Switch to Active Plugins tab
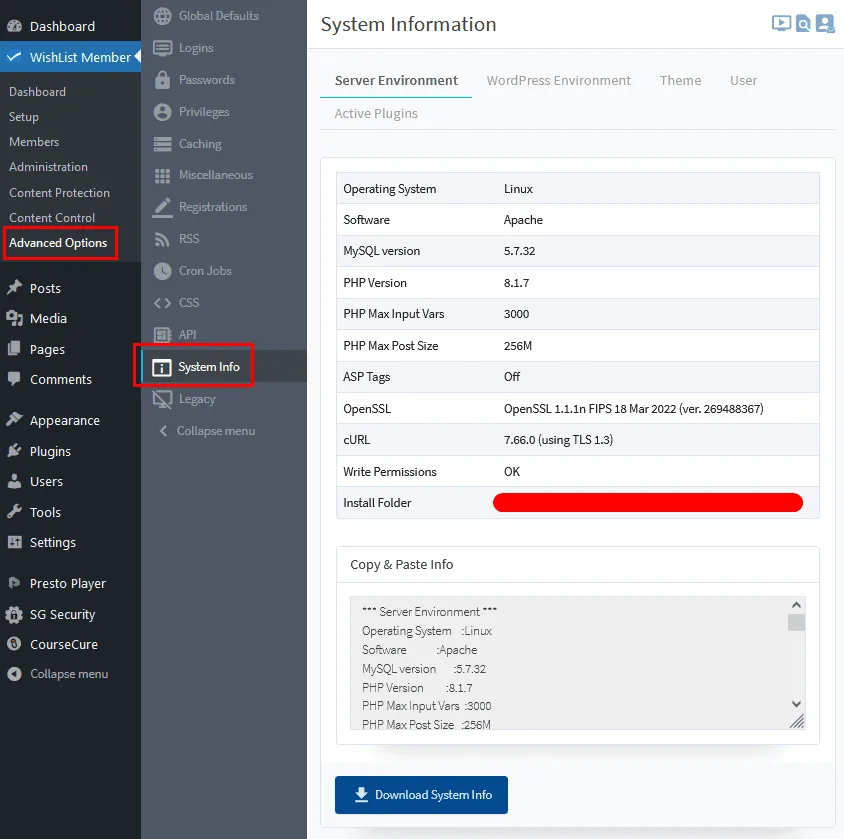 point(376,113)
